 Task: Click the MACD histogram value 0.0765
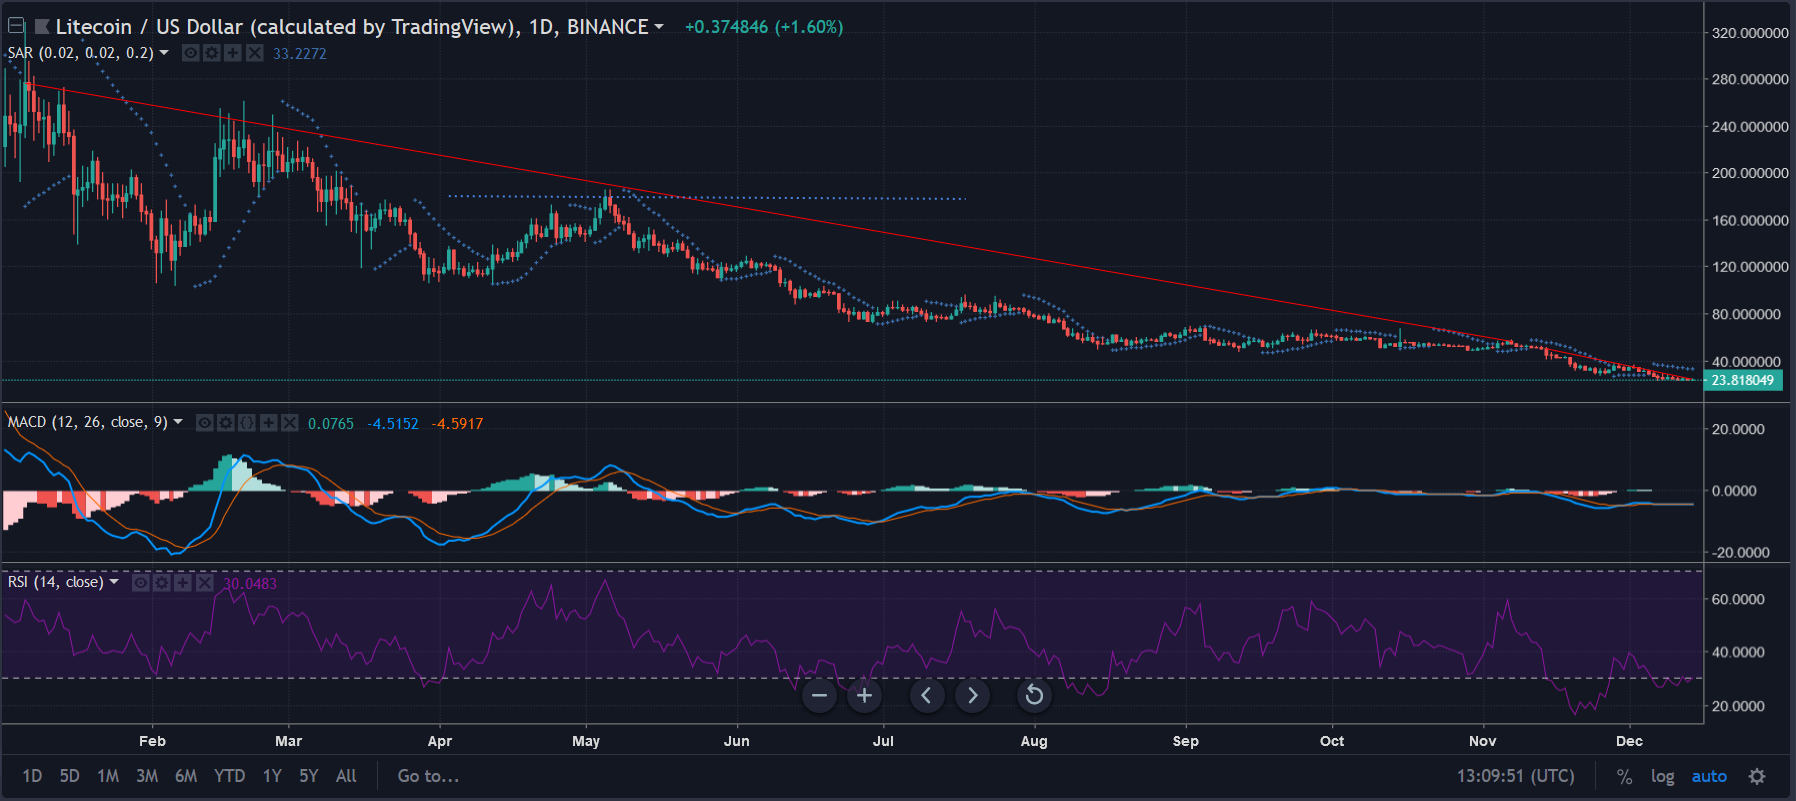331,424
